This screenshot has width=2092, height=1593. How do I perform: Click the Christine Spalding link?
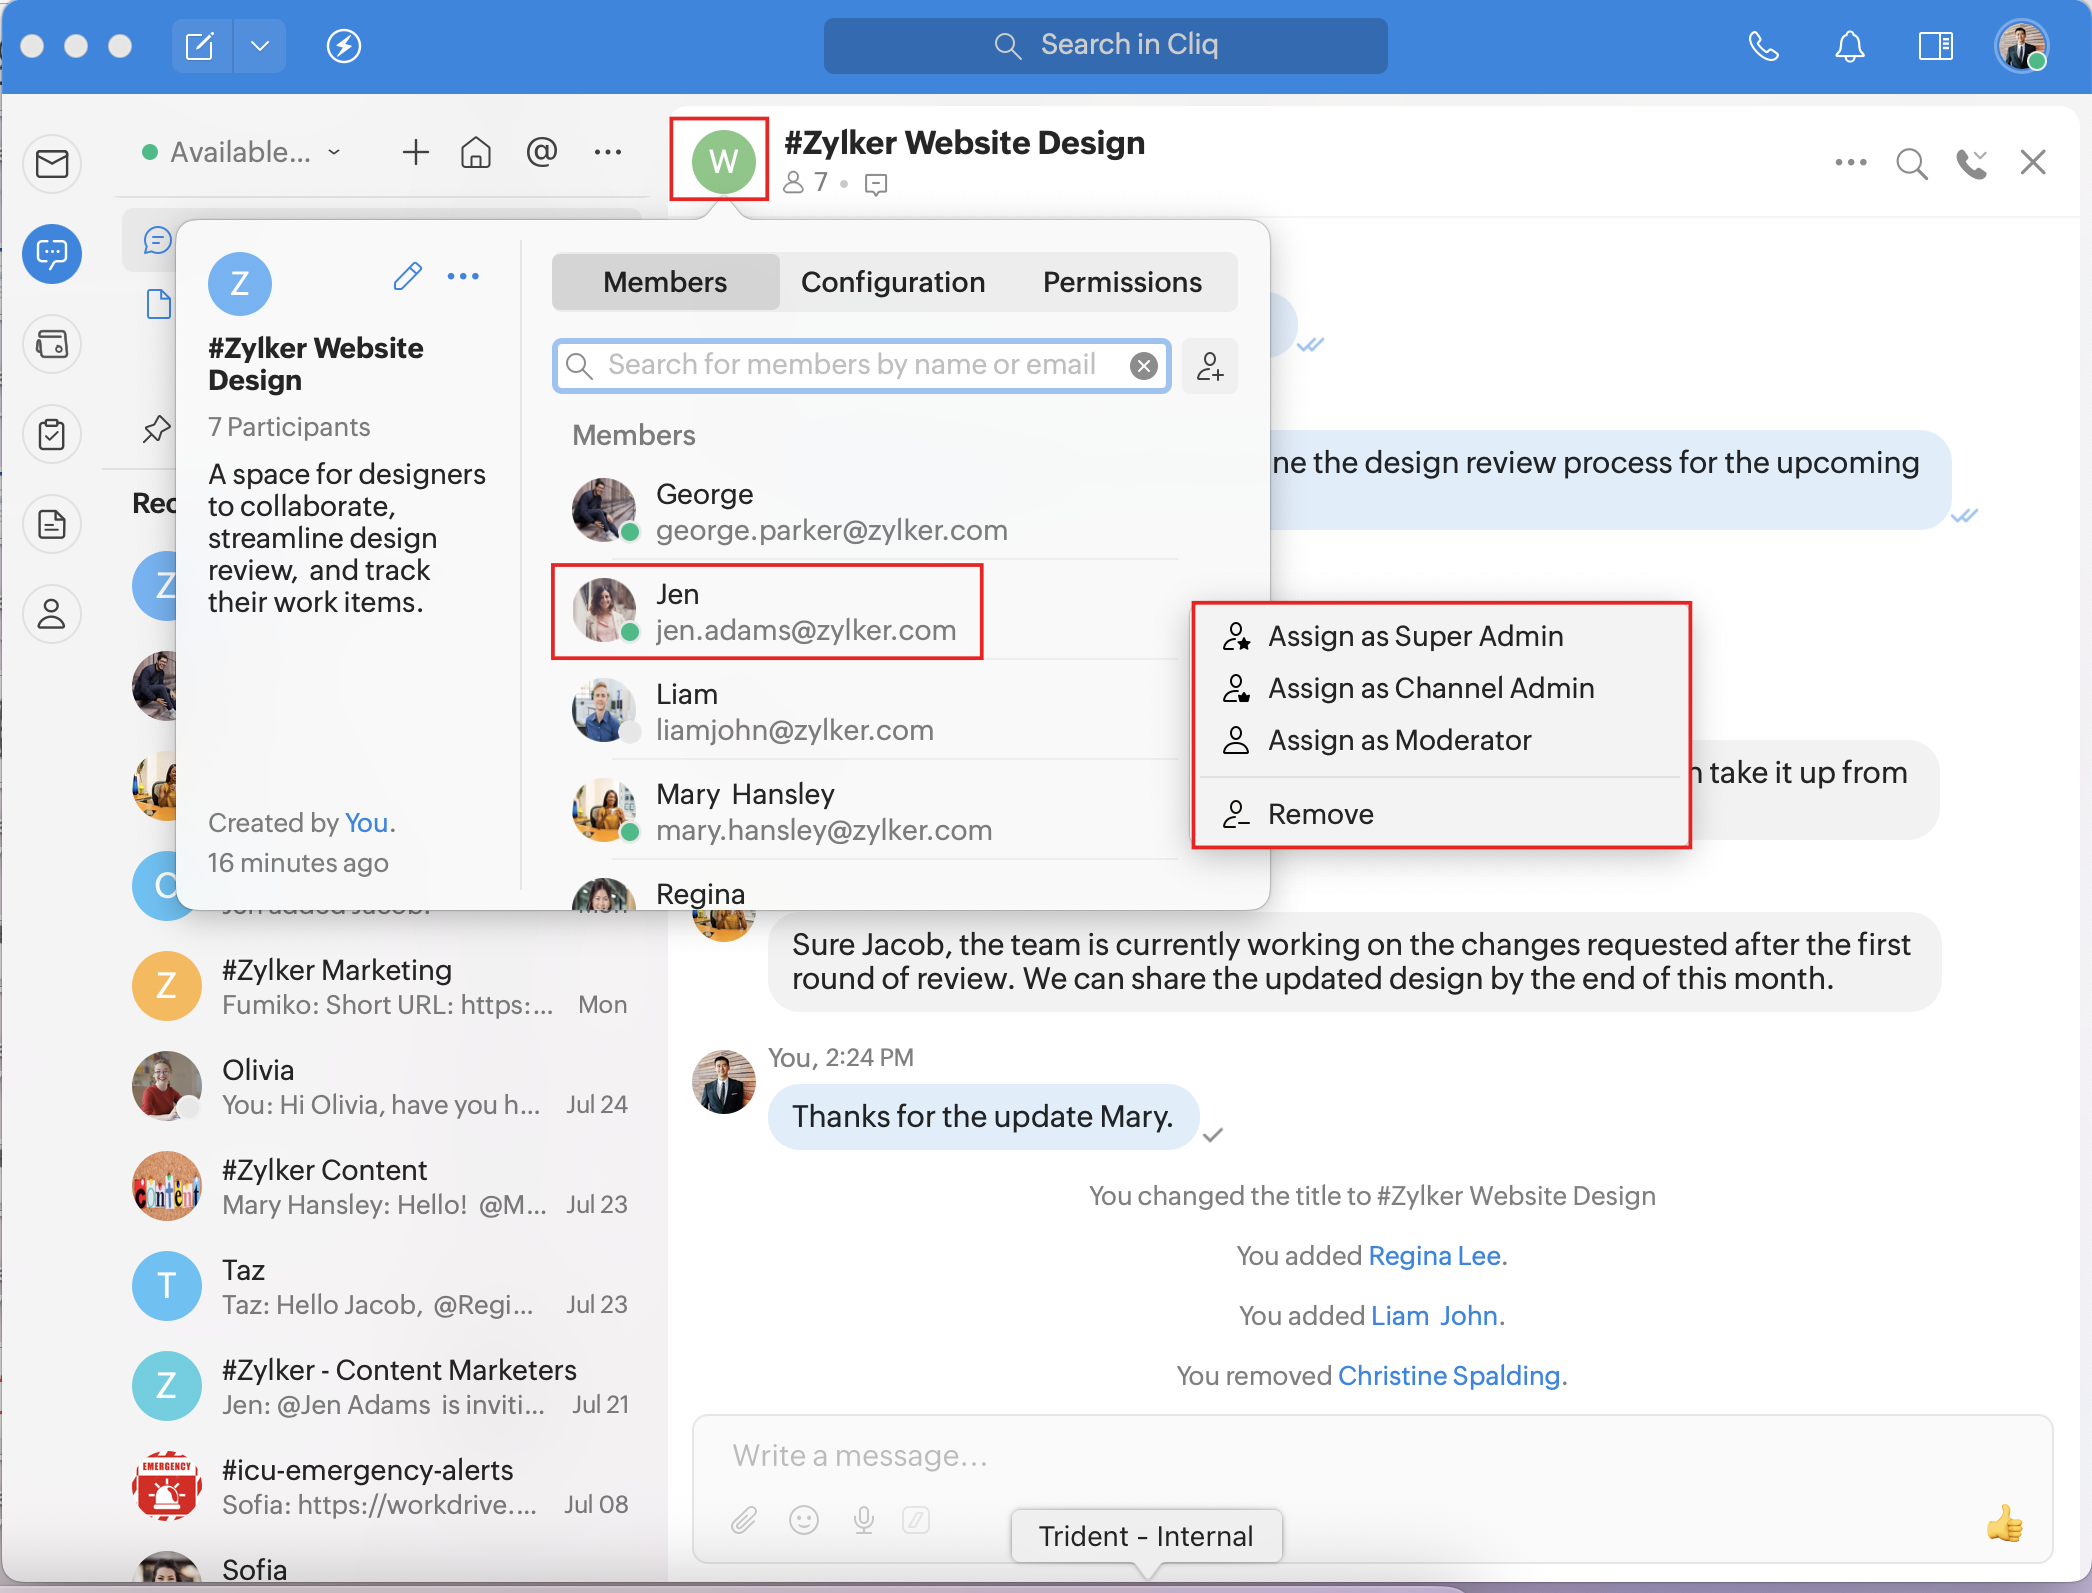point(1449,1376)
